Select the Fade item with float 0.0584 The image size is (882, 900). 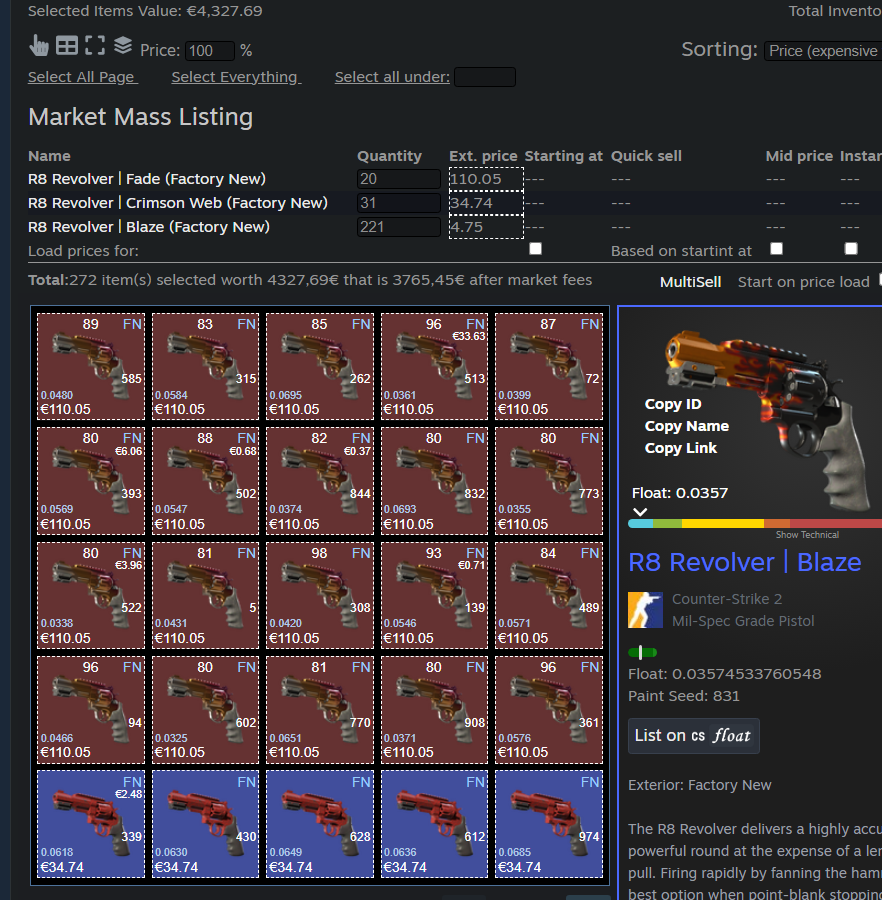tap(205, 367)
